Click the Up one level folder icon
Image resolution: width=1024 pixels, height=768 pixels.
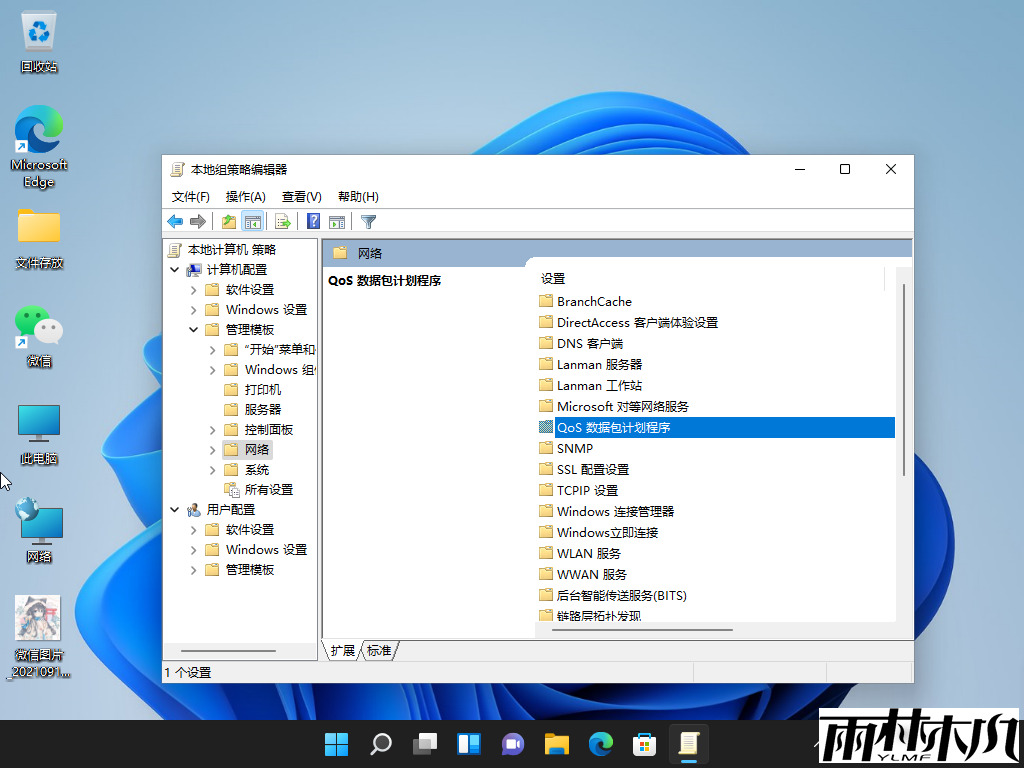point(228,221)
